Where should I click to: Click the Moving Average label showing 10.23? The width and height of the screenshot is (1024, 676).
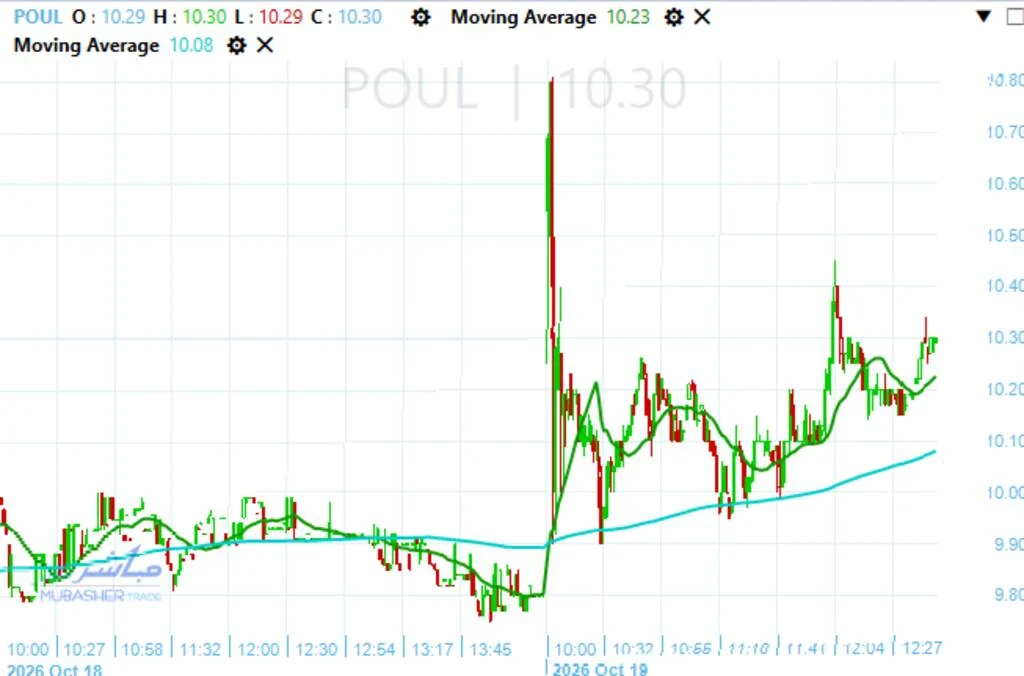pyautogui.click(x=523, y=17)
